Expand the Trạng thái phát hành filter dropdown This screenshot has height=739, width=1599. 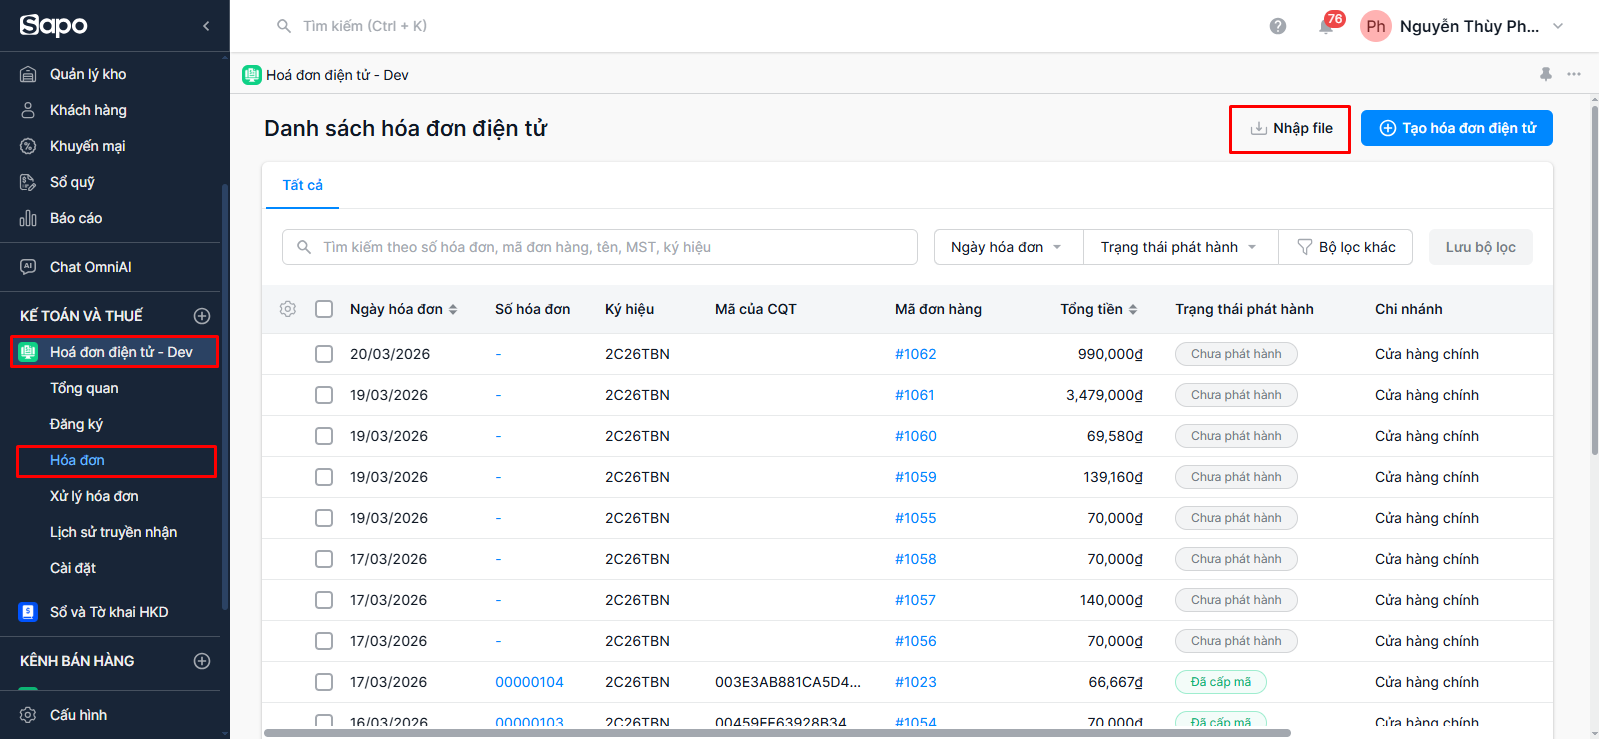(x=1179, y=247)
